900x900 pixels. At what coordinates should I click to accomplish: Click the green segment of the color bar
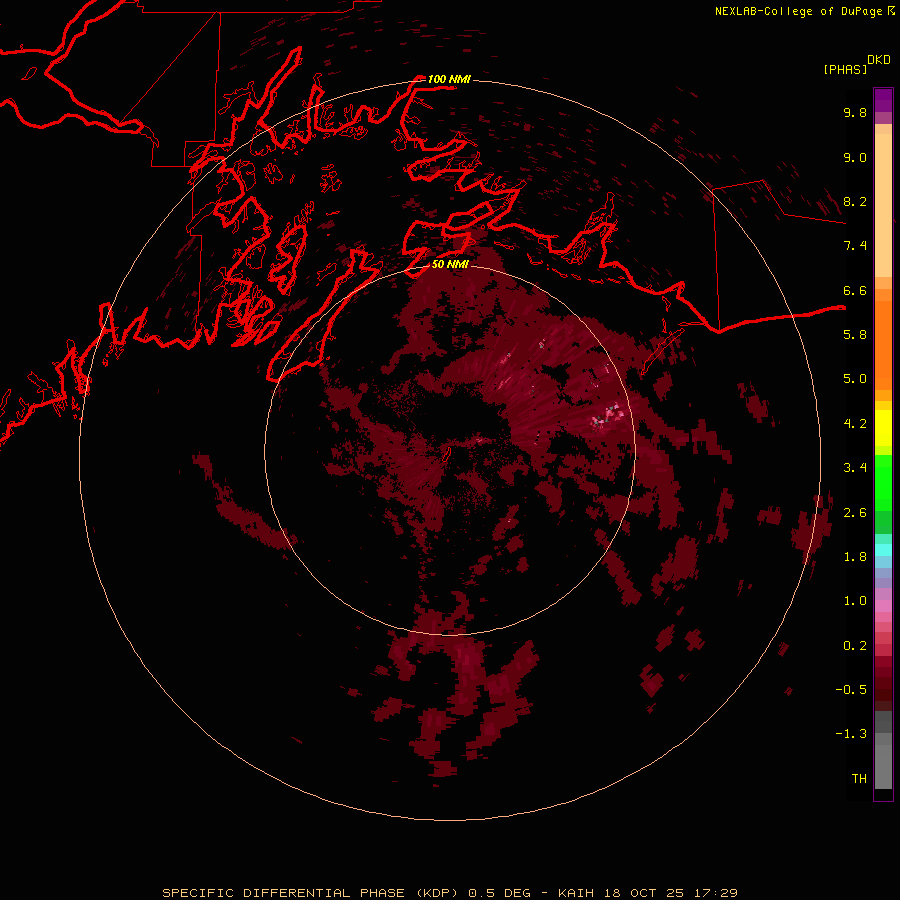(883, 483)
